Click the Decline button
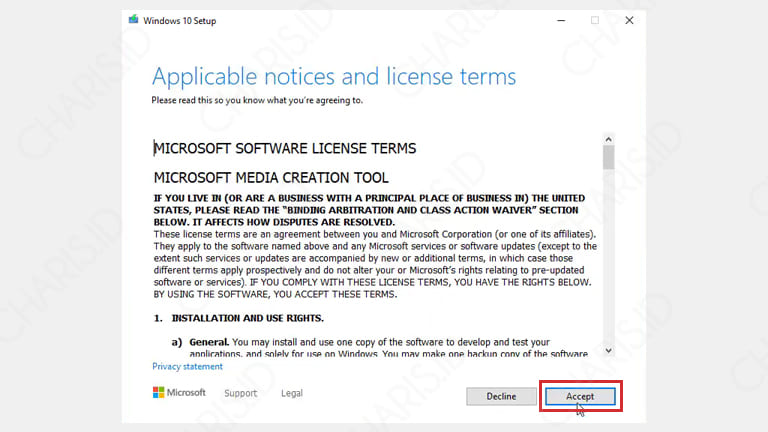This screenshot has width=768, height=432. pyautogui.click(x=501, y=396)
